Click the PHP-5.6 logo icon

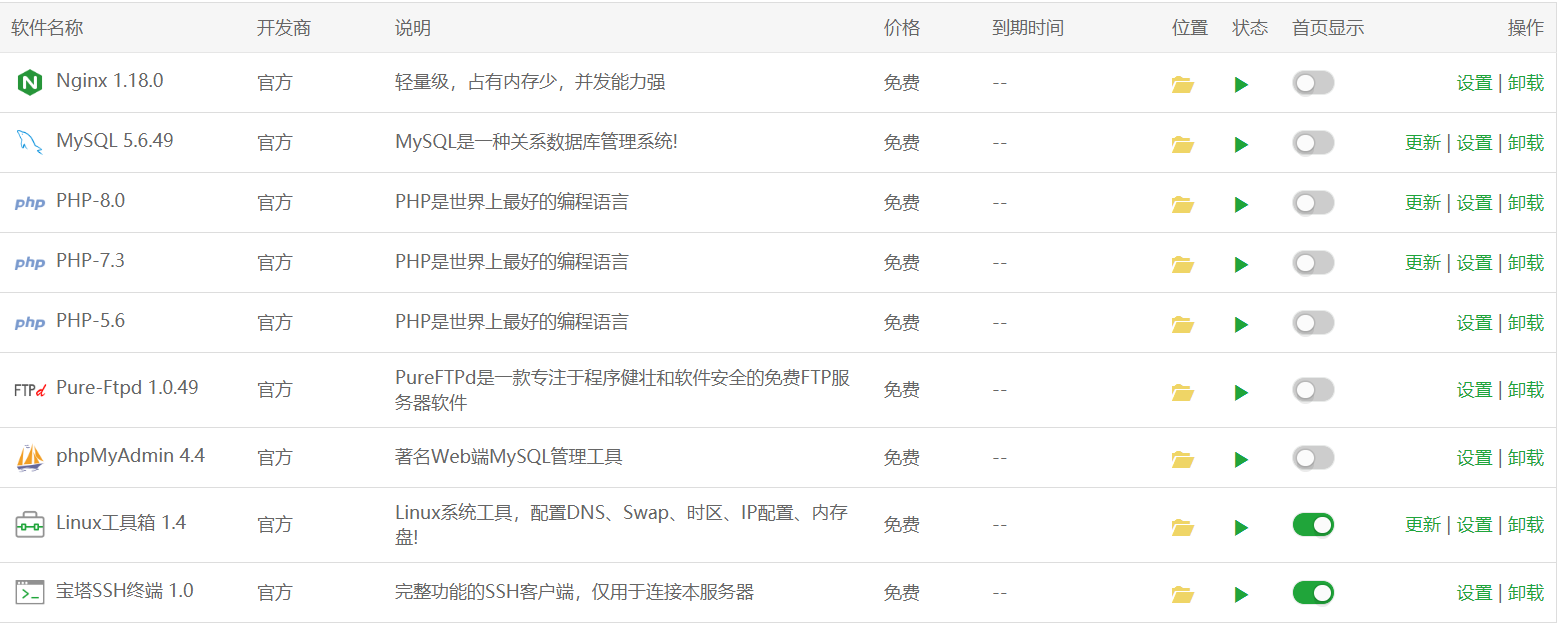[x=30, y=323]
